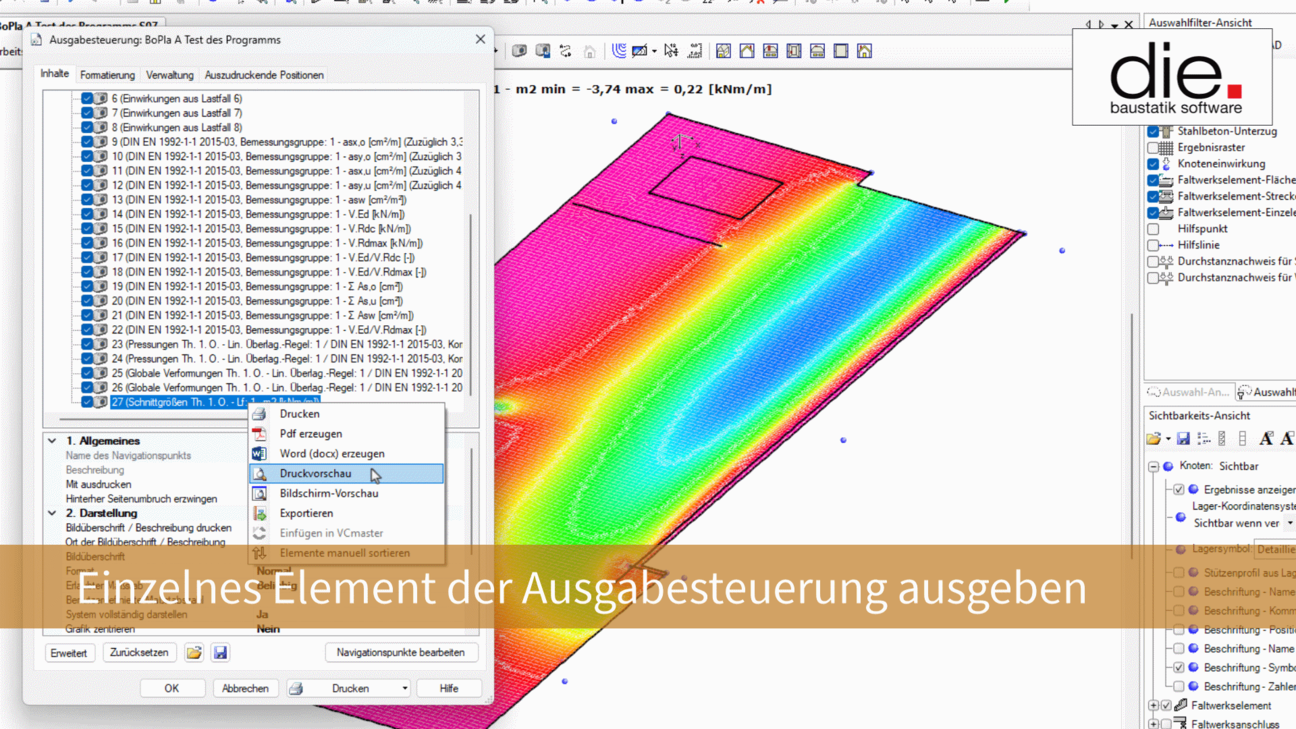
Task: Click the open folder icon beside Zurücksetzen
Action: [194, 653]
